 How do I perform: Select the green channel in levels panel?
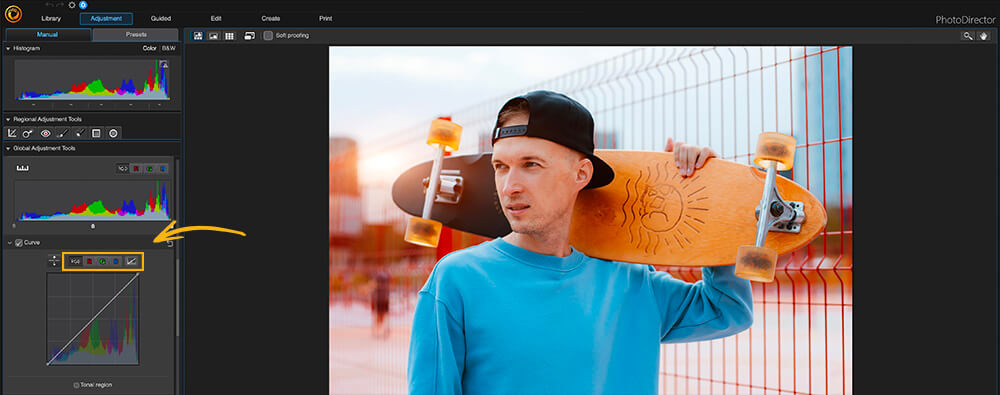149,169
